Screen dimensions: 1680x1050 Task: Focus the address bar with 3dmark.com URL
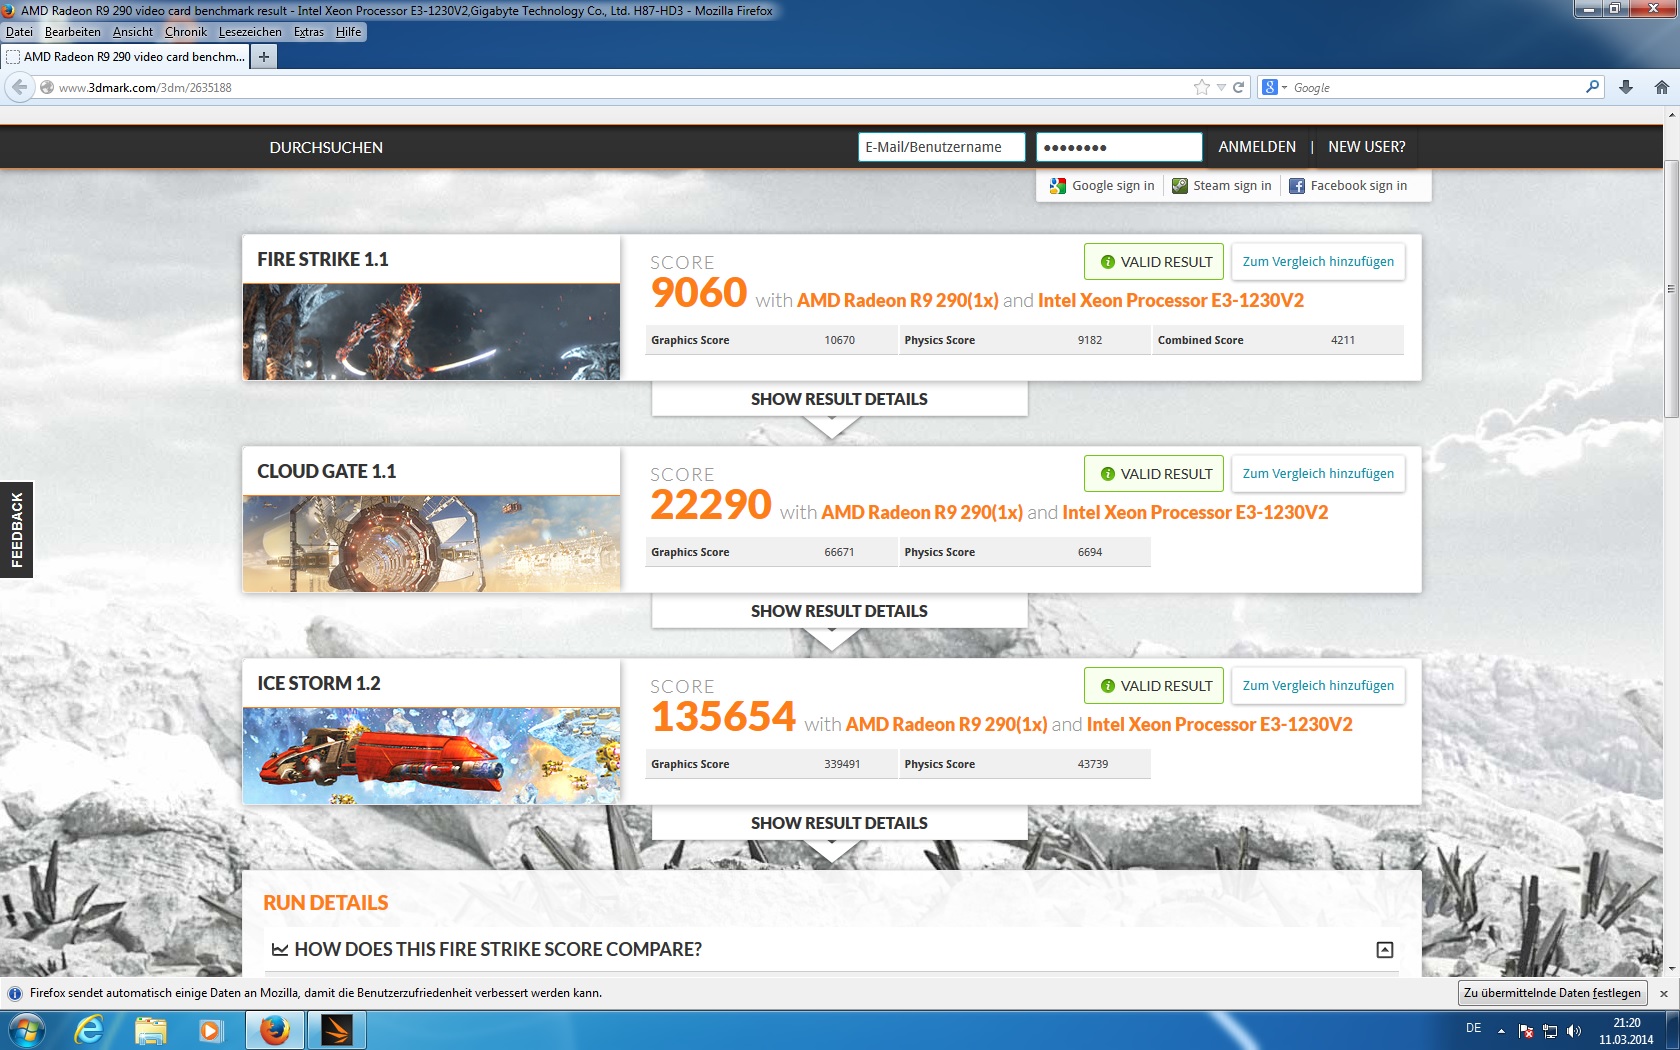pos(620,87)
